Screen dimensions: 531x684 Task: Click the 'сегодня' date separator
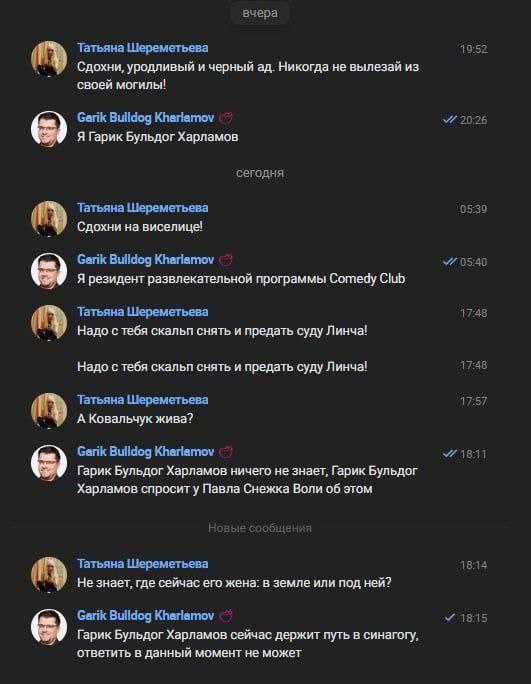tap(260, 173)
